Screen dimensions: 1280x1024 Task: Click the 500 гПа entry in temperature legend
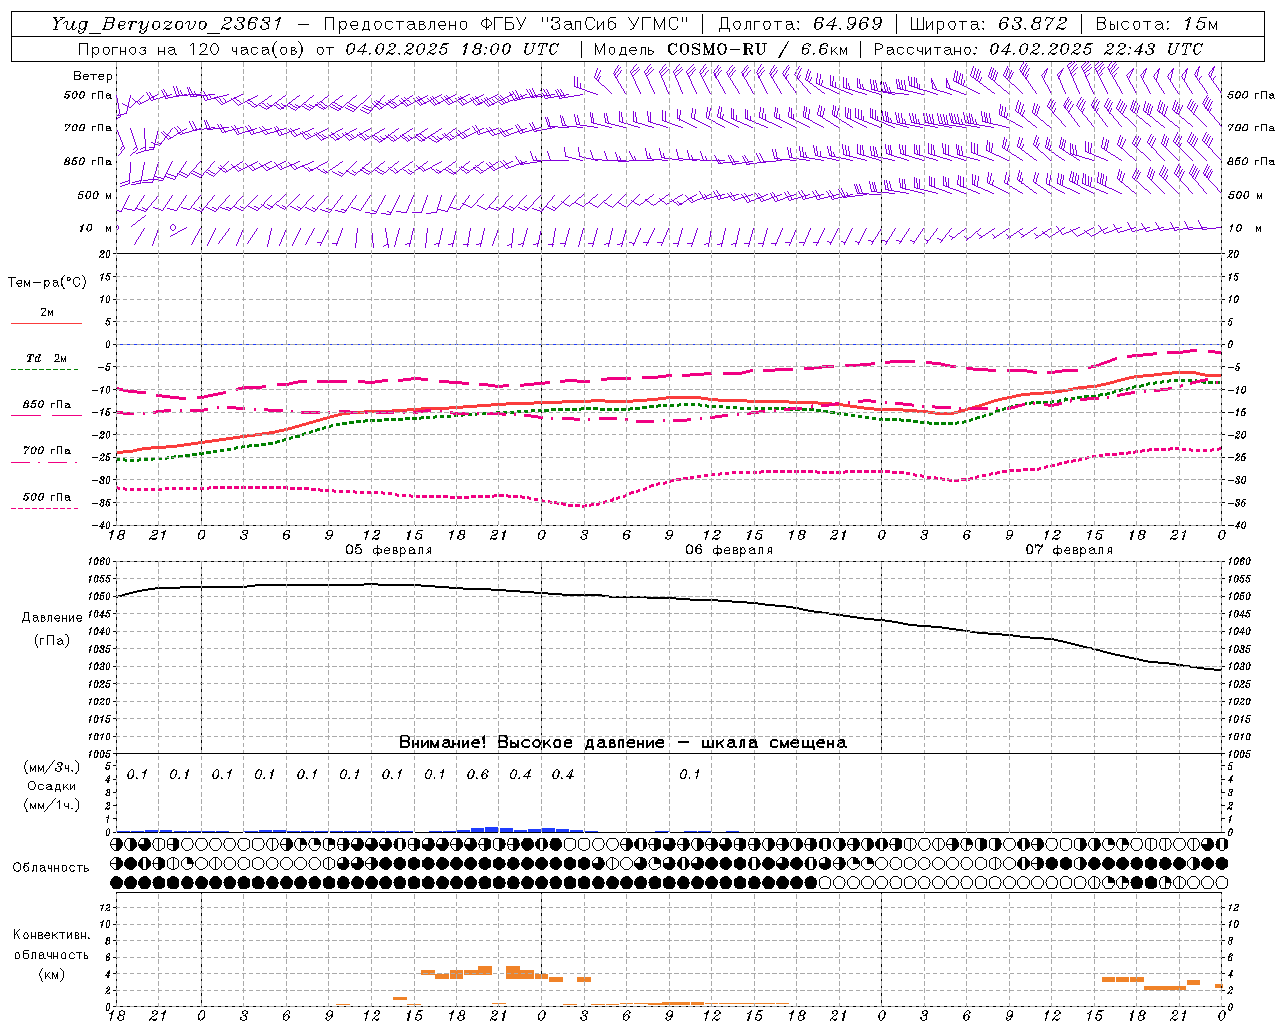coord(47,497)
